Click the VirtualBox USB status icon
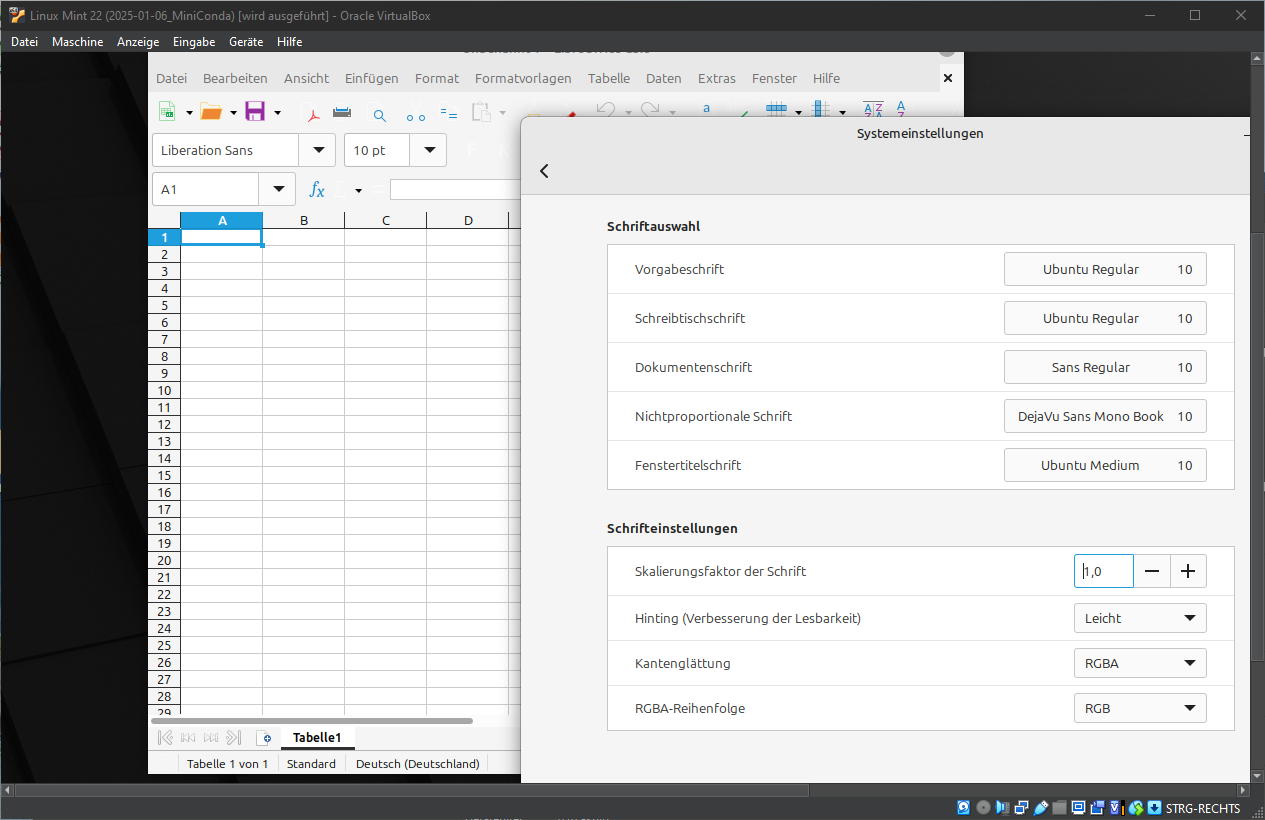This screenshot has width=1265, height=820. 1041,808
